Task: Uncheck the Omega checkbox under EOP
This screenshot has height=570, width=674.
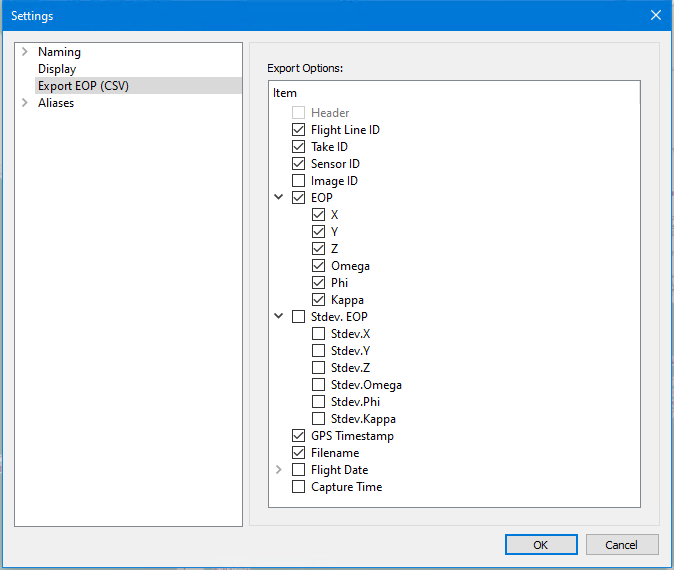Action: (x=318, y=266)
